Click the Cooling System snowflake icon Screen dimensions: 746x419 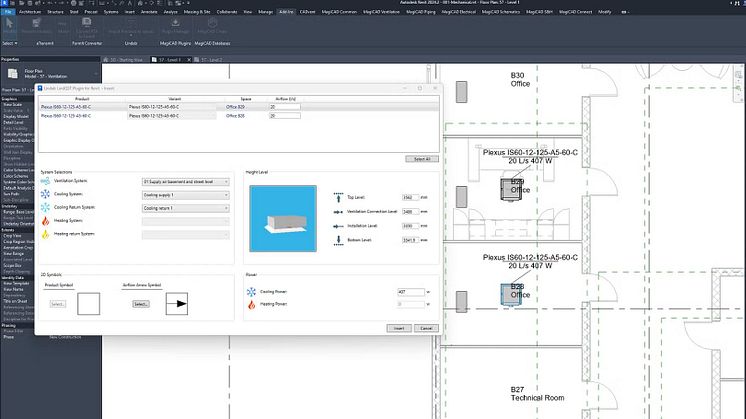tap(45, 194)
